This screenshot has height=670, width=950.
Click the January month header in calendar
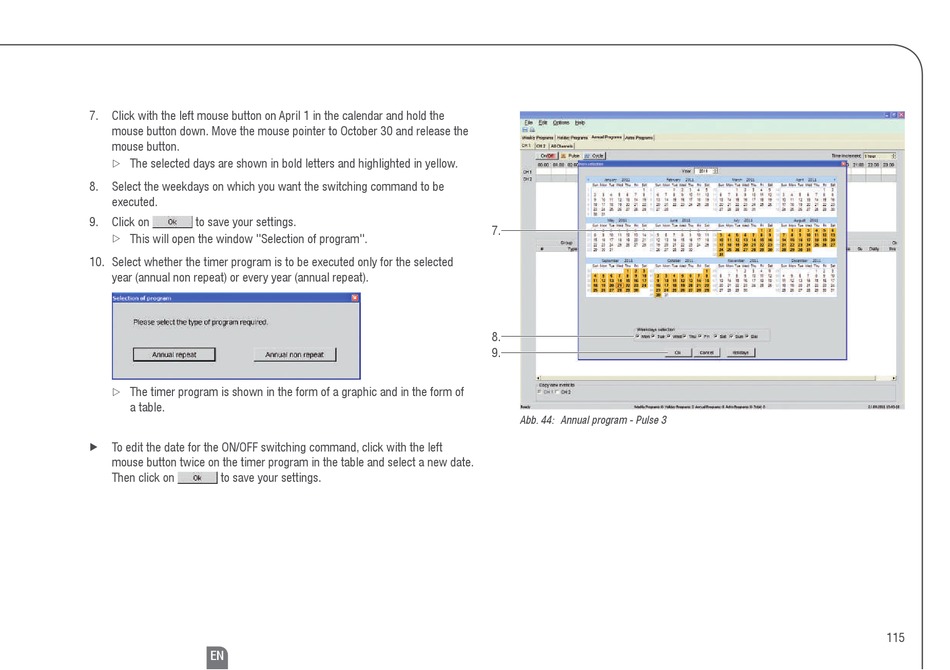617,180
